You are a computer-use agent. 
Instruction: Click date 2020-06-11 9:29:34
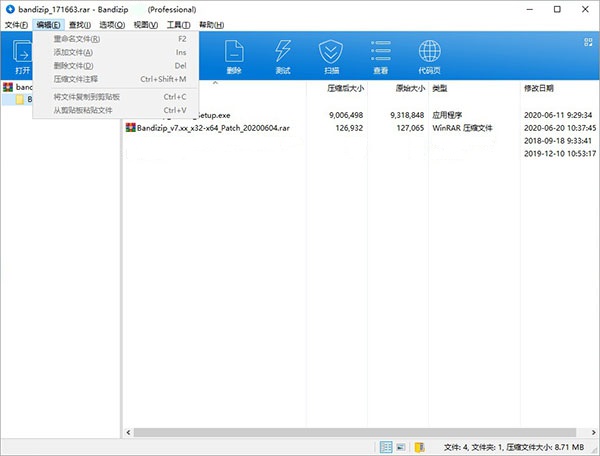[x=558, y=115]
